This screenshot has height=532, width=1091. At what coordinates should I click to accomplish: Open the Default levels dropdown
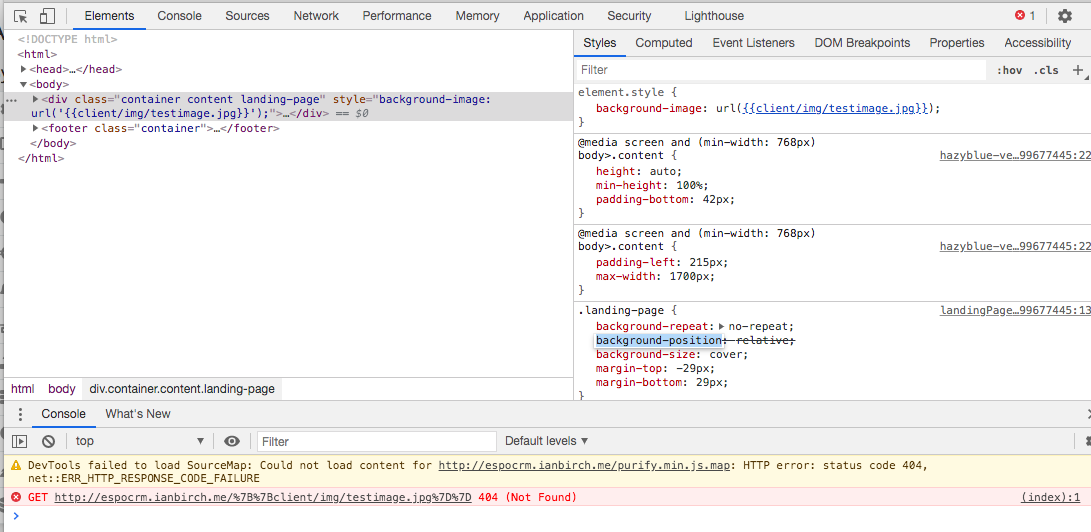tap(546, 441)
